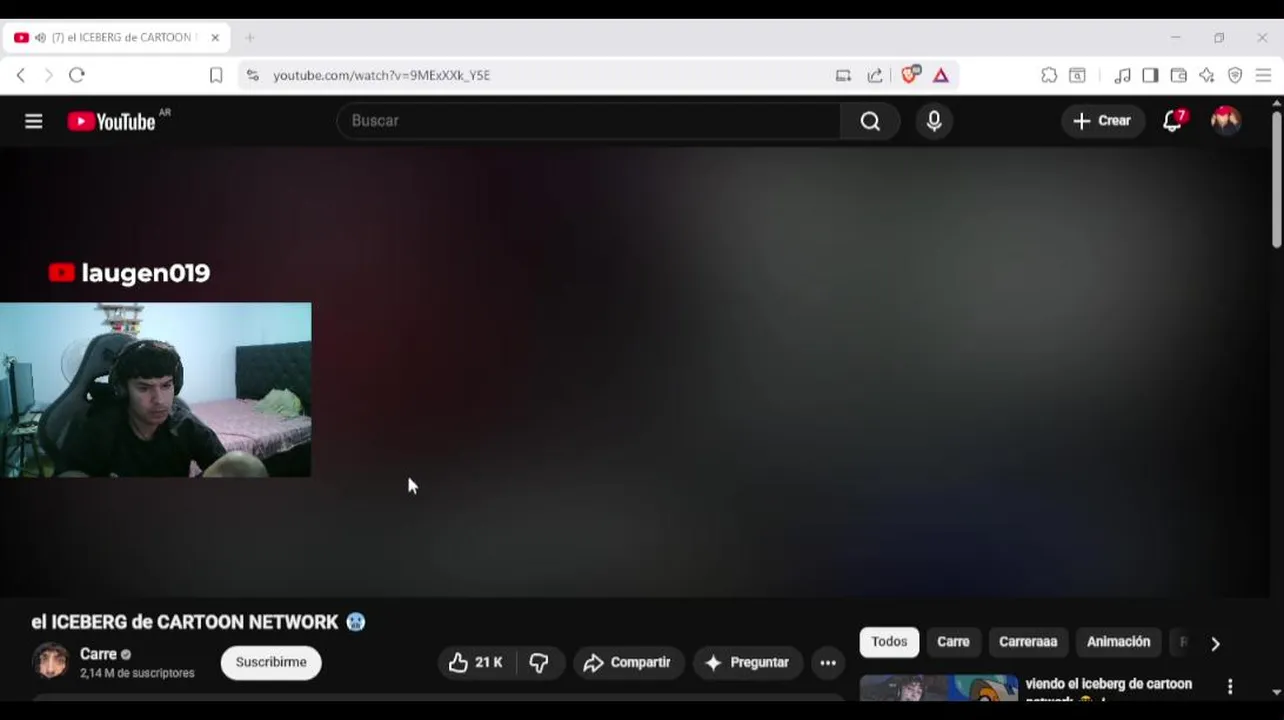
Task: Open the Leo AI sparkle icon
Action: click(x=1207, y=75)
